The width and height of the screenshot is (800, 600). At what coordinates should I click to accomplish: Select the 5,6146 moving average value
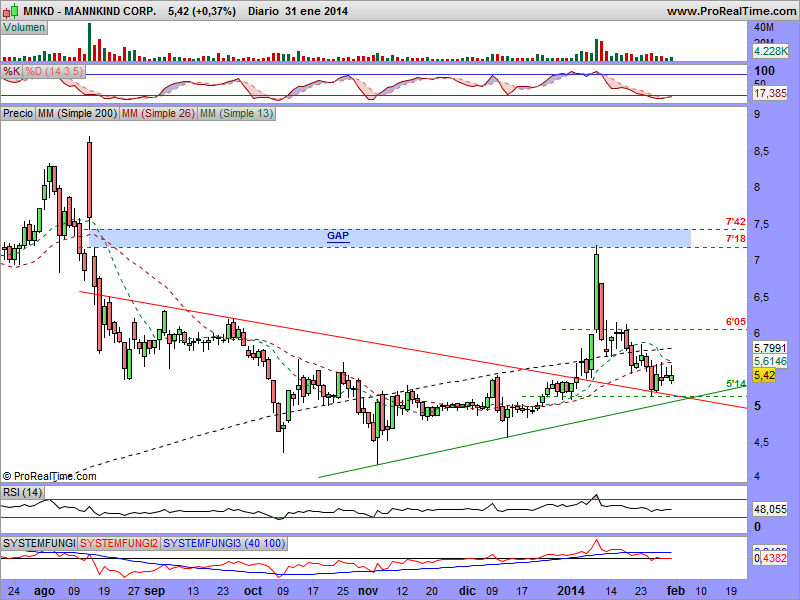[x=770, y=361]
